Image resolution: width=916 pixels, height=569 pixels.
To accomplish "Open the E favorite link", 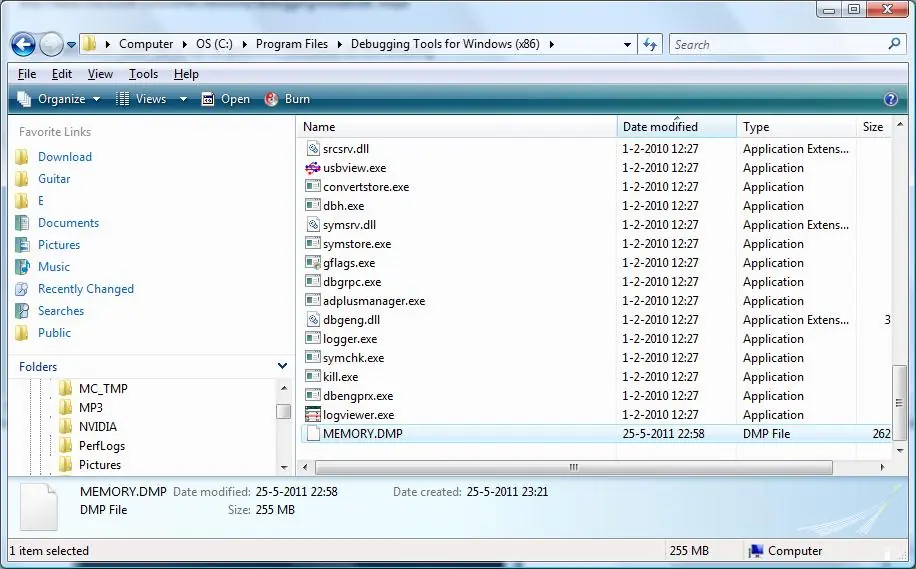I will click(41, 201).
